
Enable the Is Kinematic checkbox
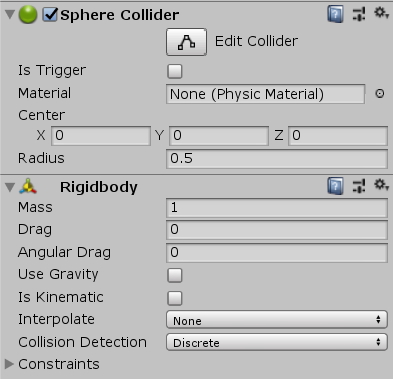(x=175, y=298)
